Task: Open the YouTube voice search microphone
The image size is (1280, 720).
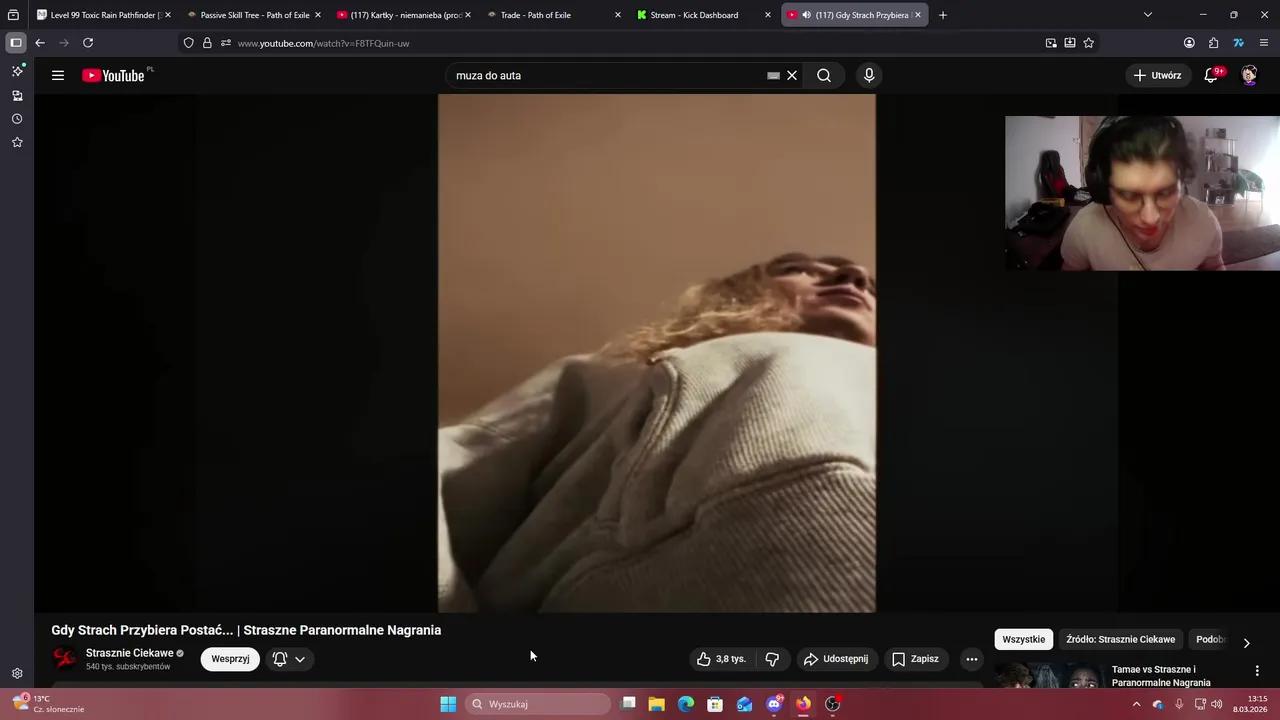Action: tap(869, 75)
